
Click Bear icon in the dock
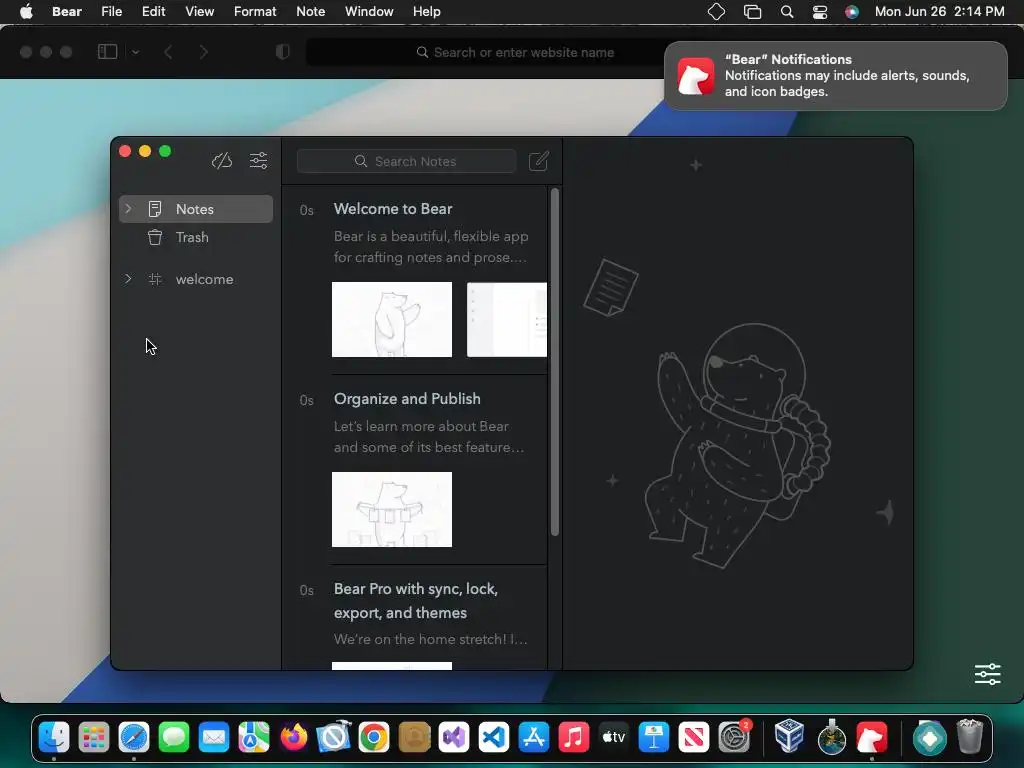(x=872, y=738)
